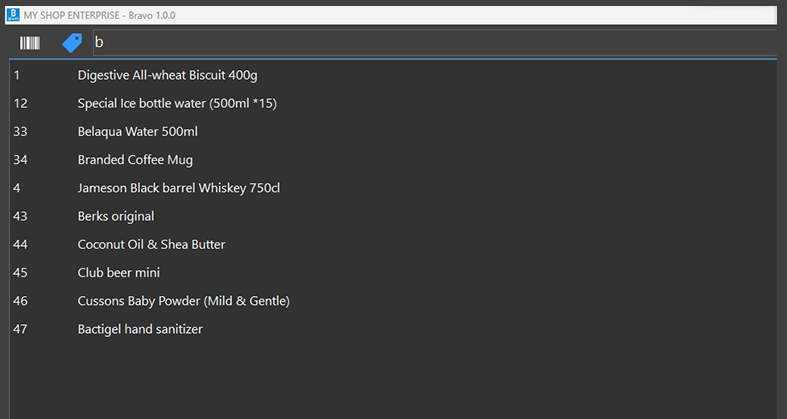Click product code 45 in the list
787x419 pixels.
21,272
